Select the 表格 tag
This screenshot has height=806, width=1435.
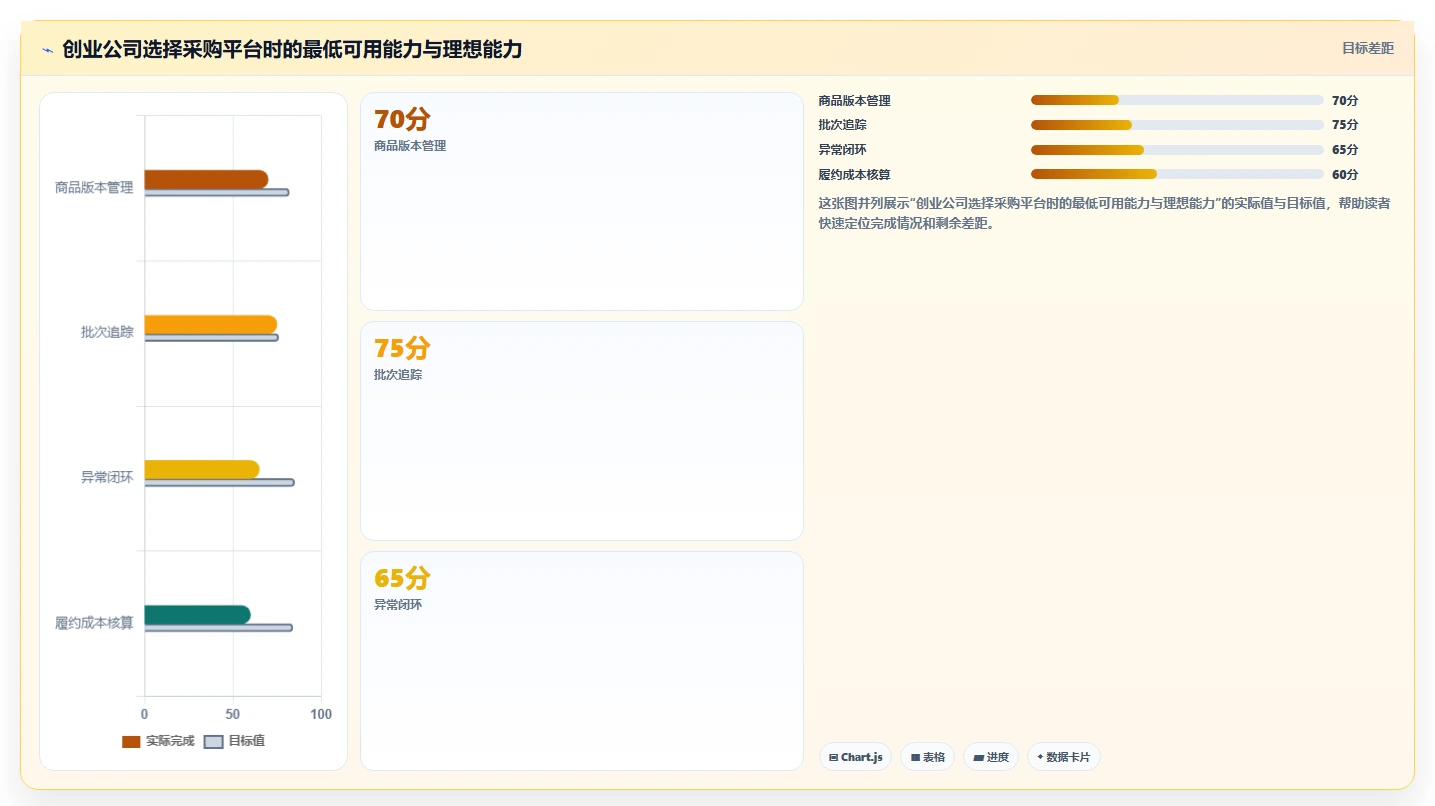(x=928, y=757)
